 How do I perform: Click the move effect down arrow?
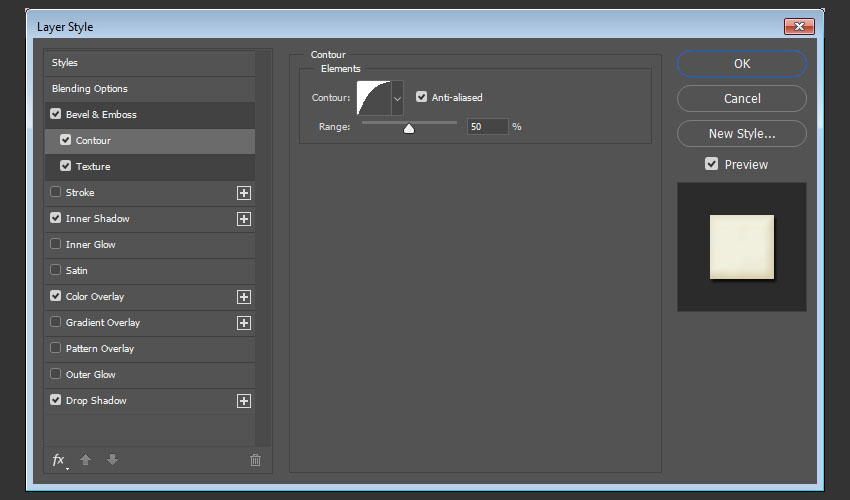[x=112, y=460]
